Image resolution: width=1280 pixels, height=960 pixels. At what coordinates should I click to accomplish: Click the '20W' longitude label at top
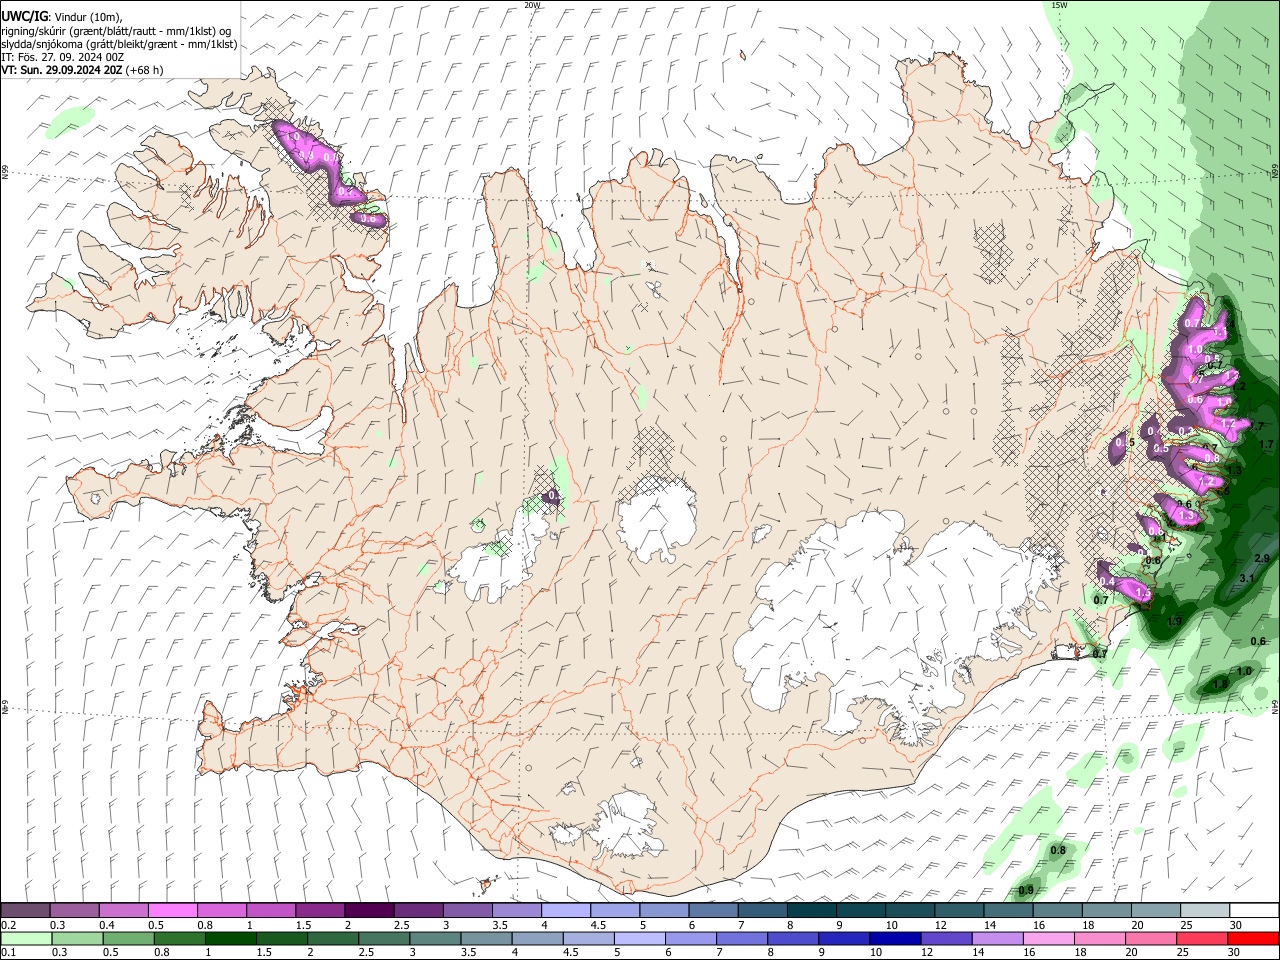[532, 5]
